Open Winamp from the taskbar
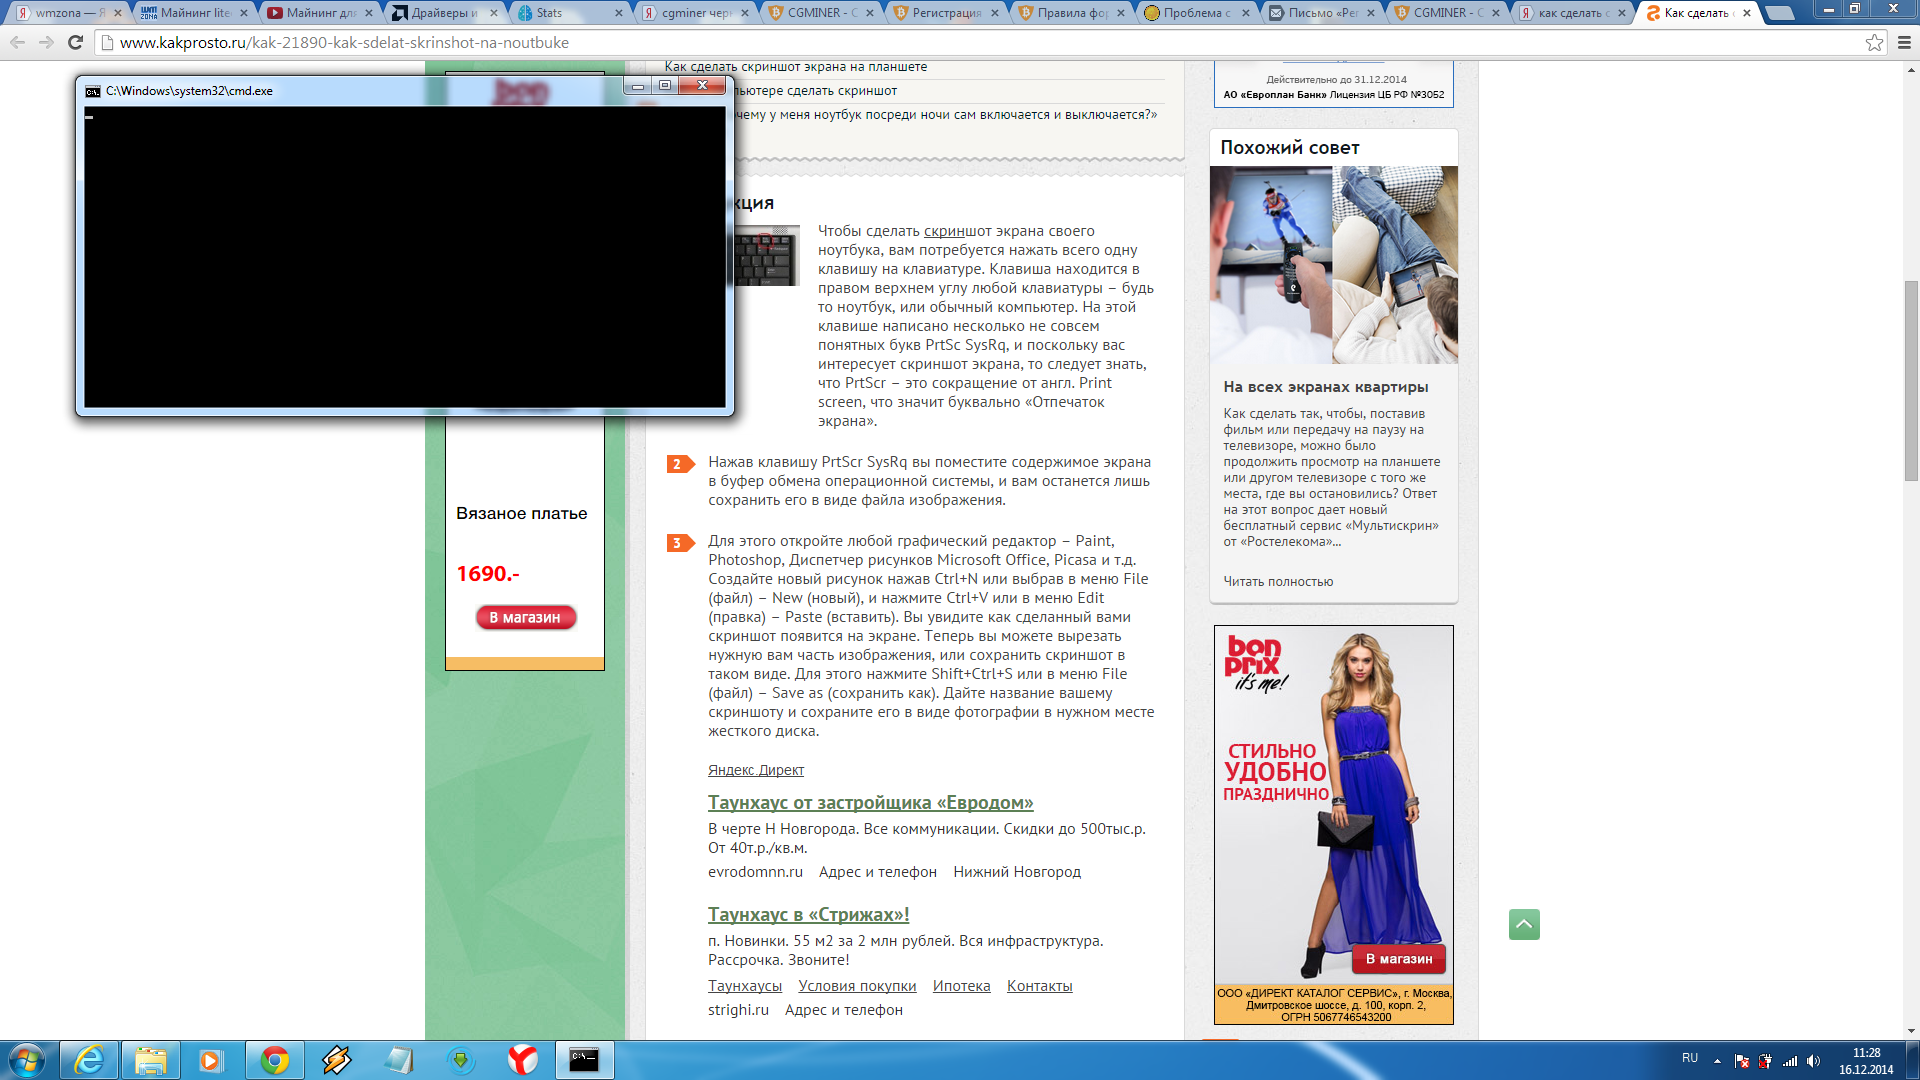This screenshot has height=1080, width=1920. click(337, 1060)
